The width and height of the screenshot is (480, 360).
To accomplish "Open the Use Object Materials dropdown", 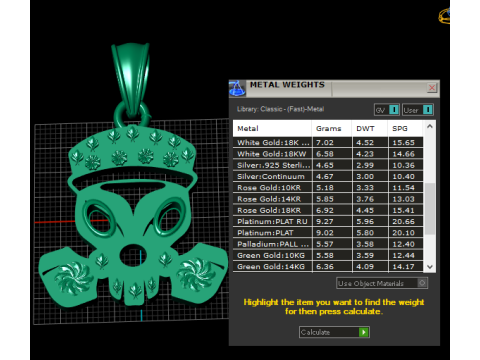I will (382, 283).
